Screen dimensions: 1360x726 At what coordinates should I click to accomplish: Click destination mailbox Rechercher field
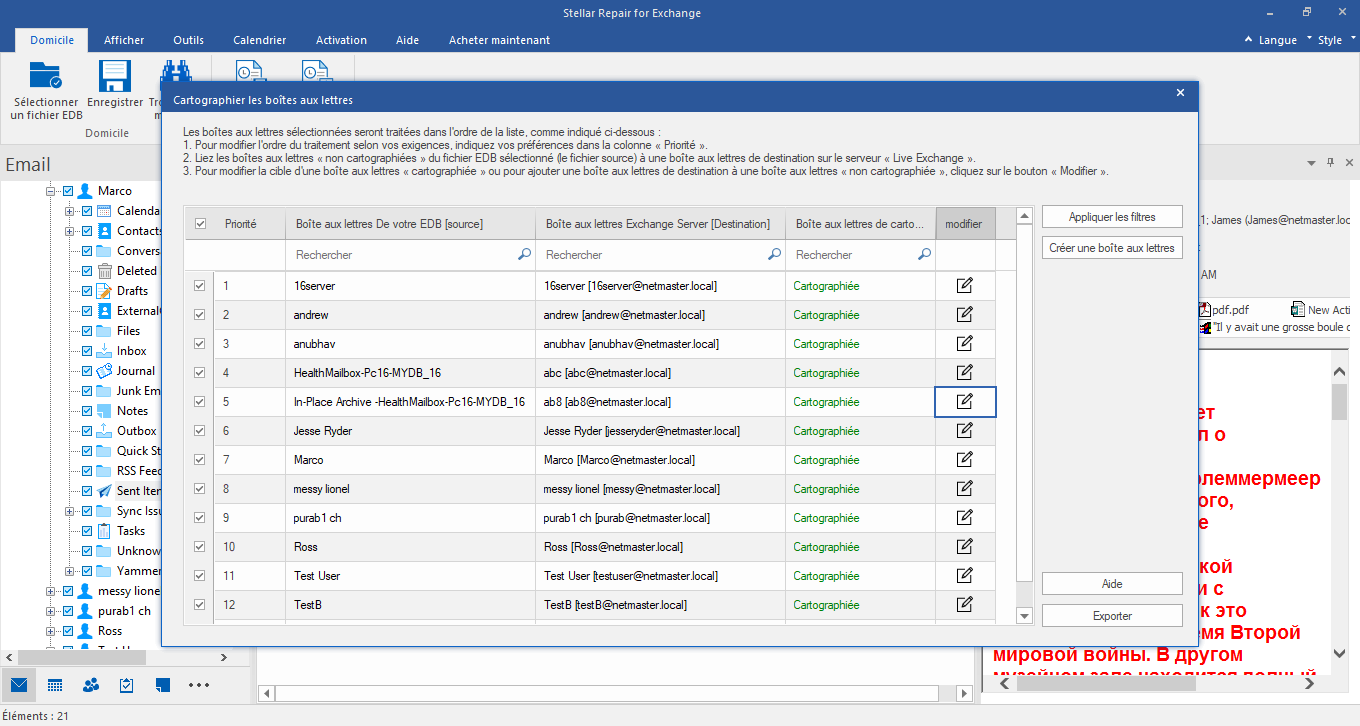(660, 255)
